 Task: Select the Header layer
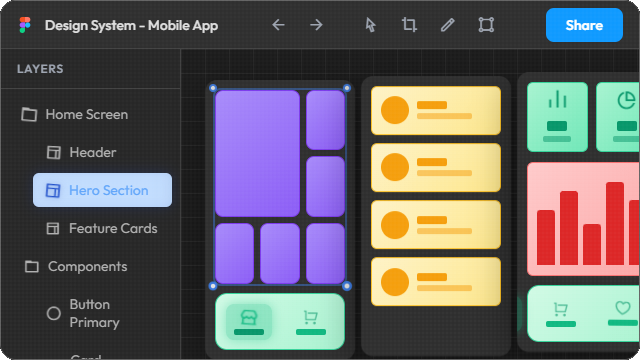click(93, 153)
